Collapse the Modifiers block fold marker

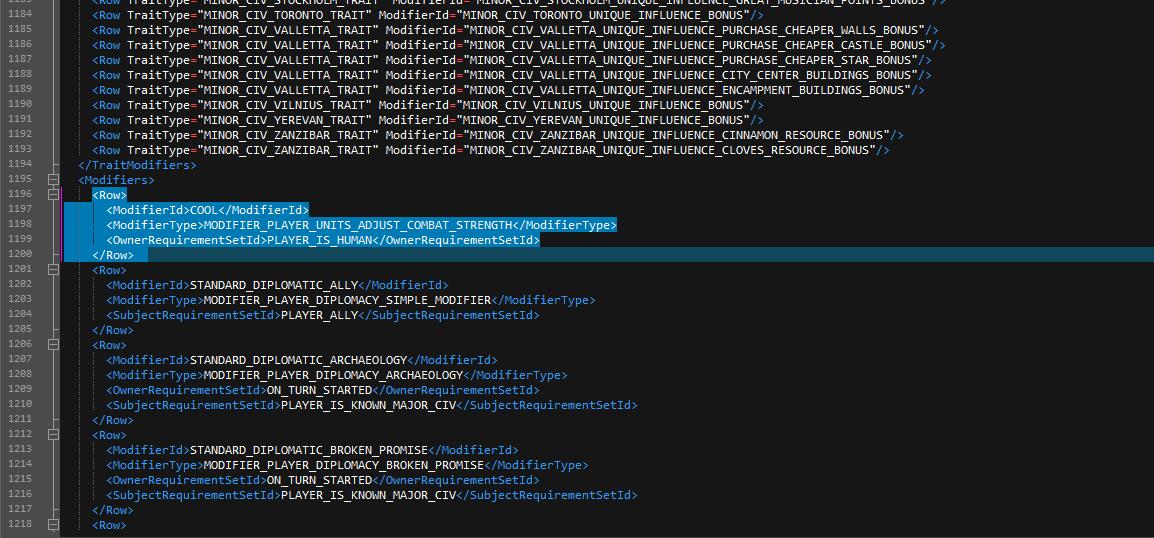[x=53, y=180]
